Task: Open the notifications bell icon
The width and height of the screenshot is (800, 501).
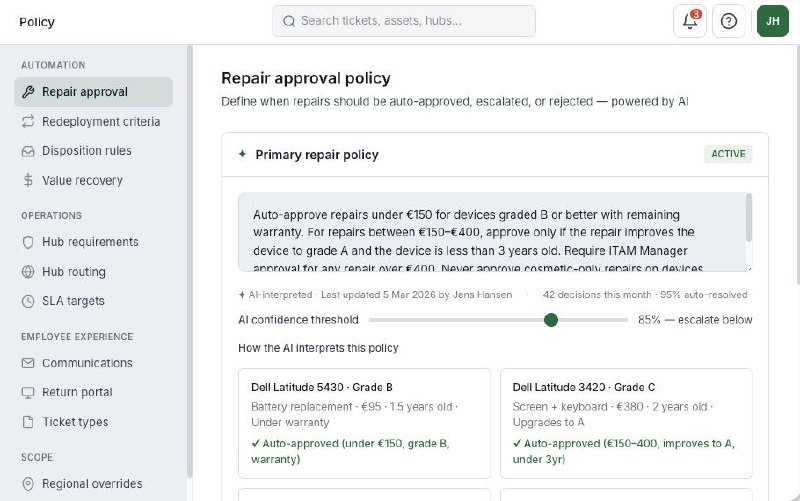Action: [689, 21]
